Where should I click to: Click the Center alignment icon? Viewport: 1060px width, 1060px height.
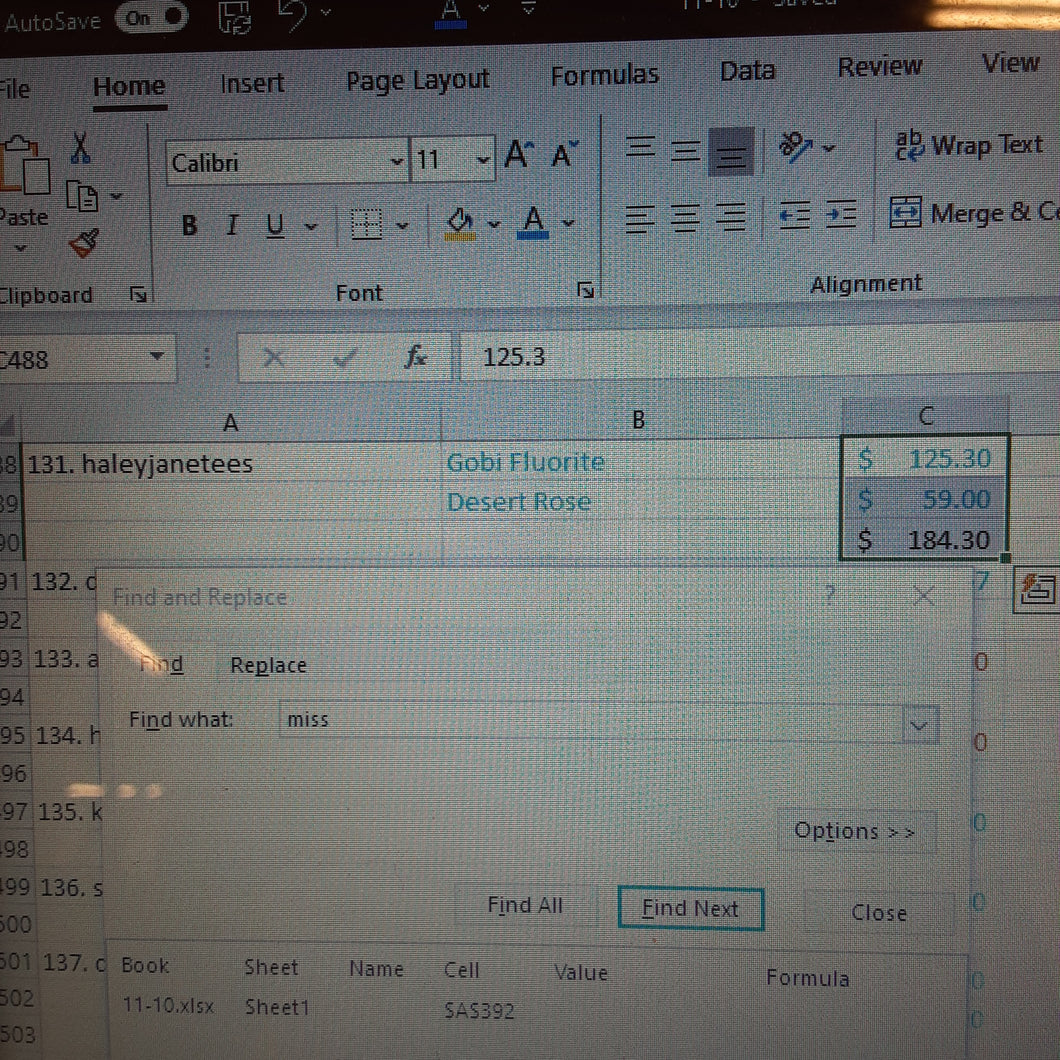pos(685,218)
